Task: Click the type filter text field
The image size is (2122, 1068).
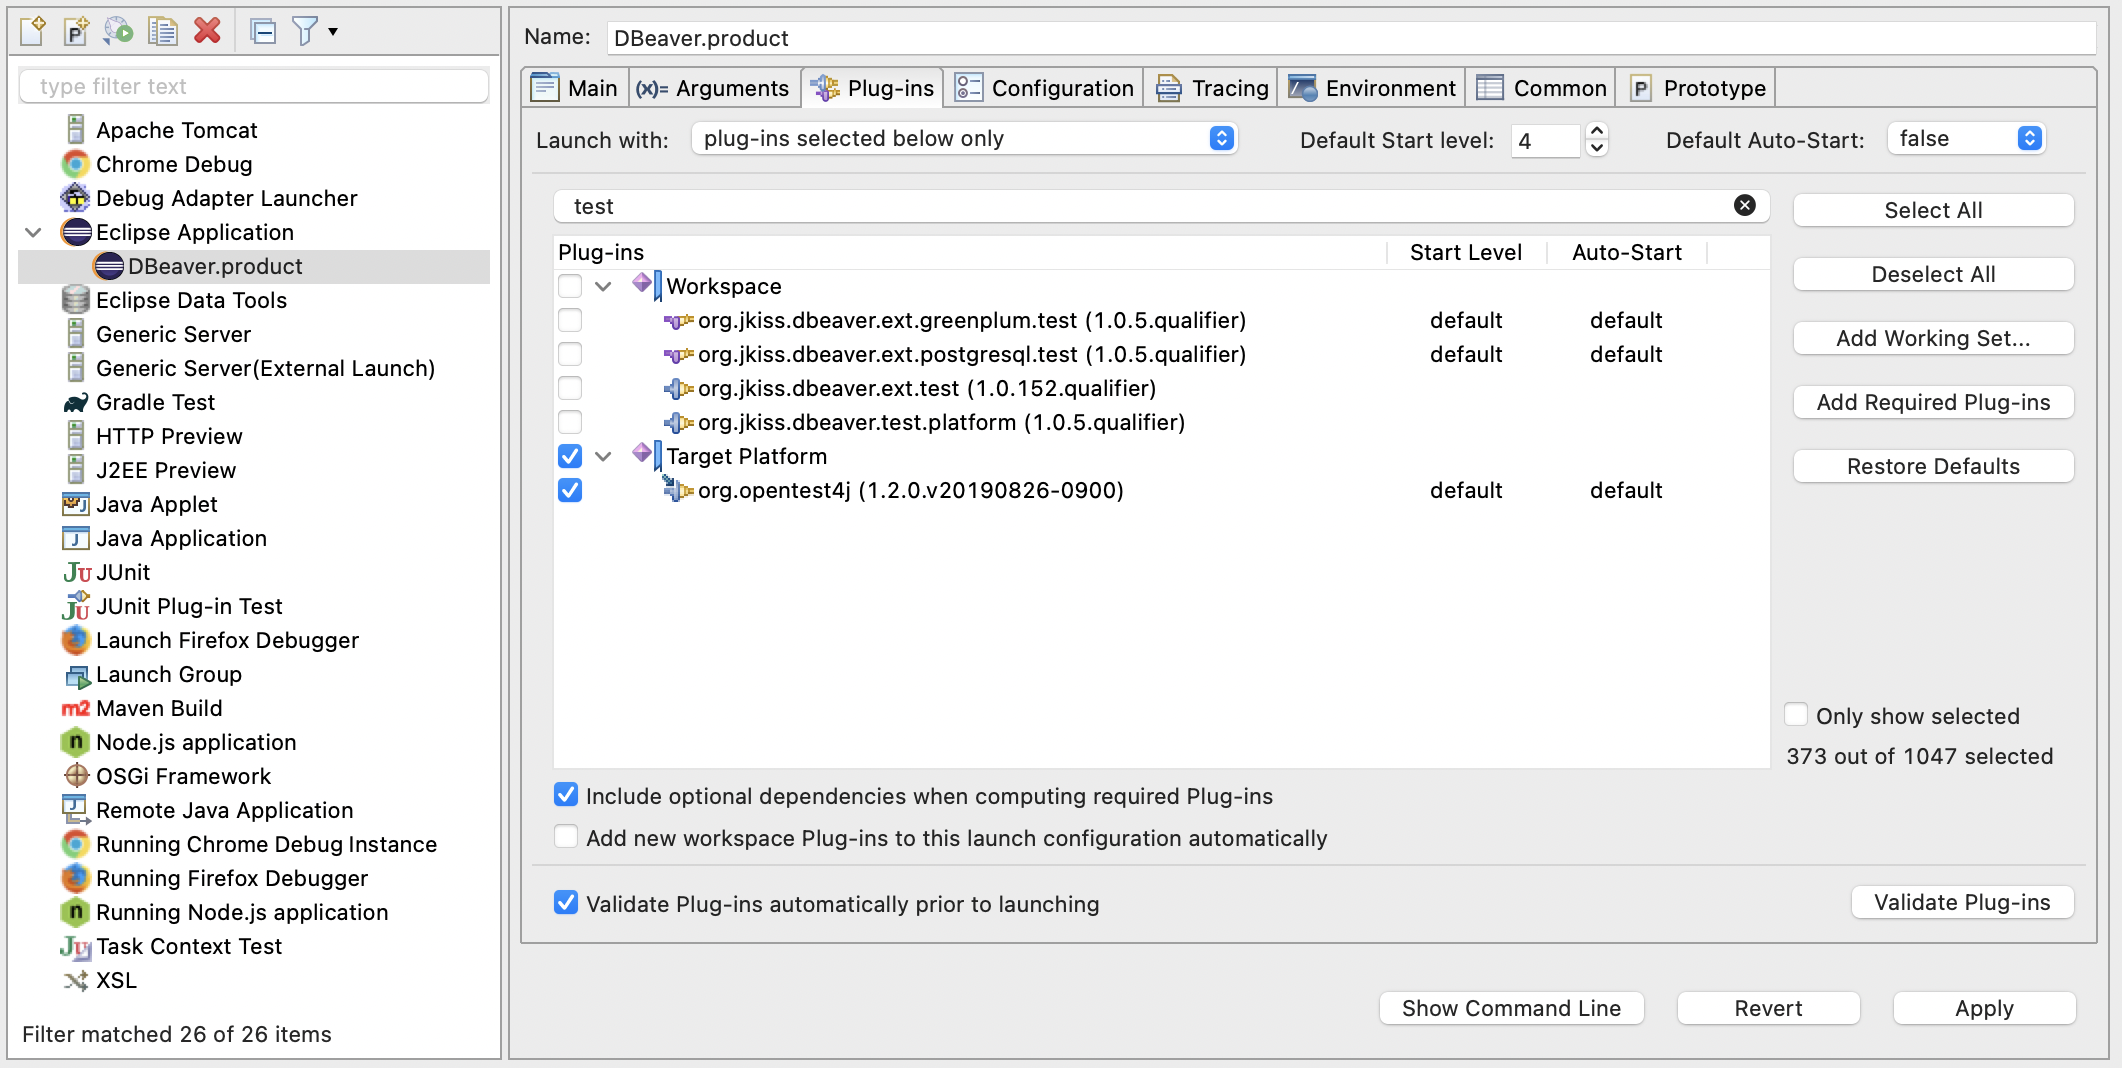Action: [x=254, y=86]
